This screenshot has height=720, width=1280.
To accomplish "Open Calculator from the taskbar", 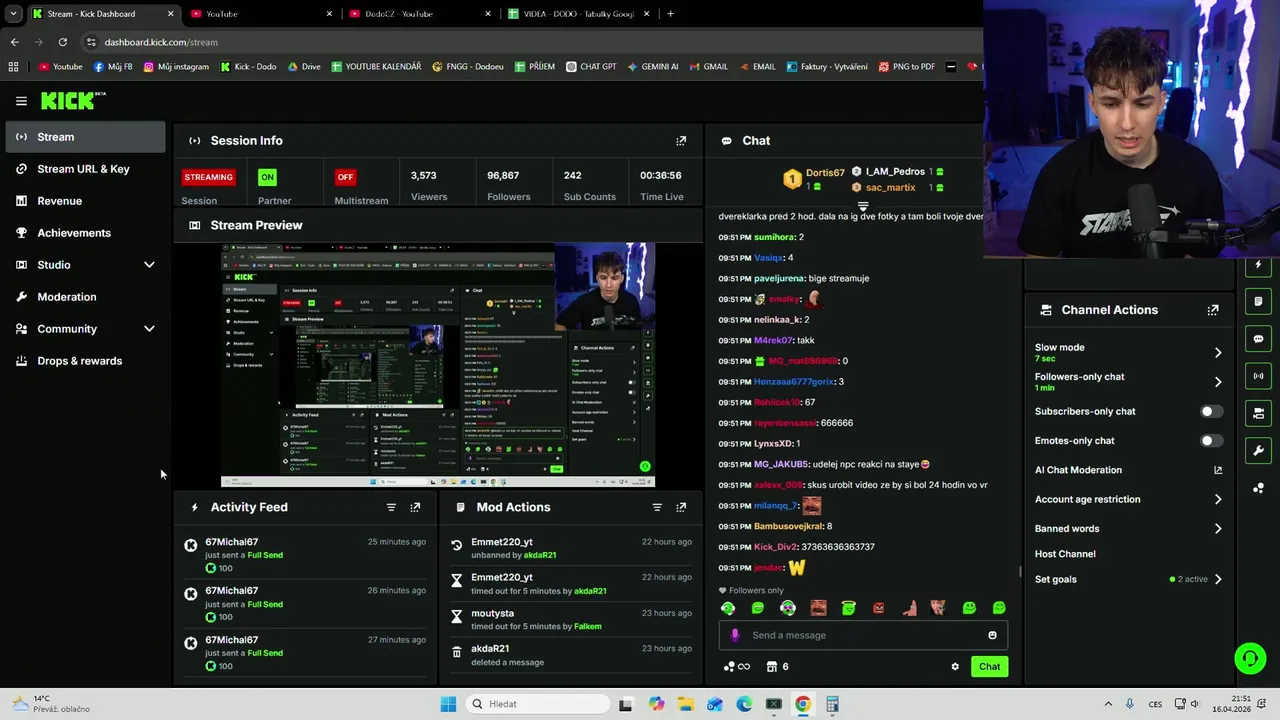I will (x=832, y=704).
